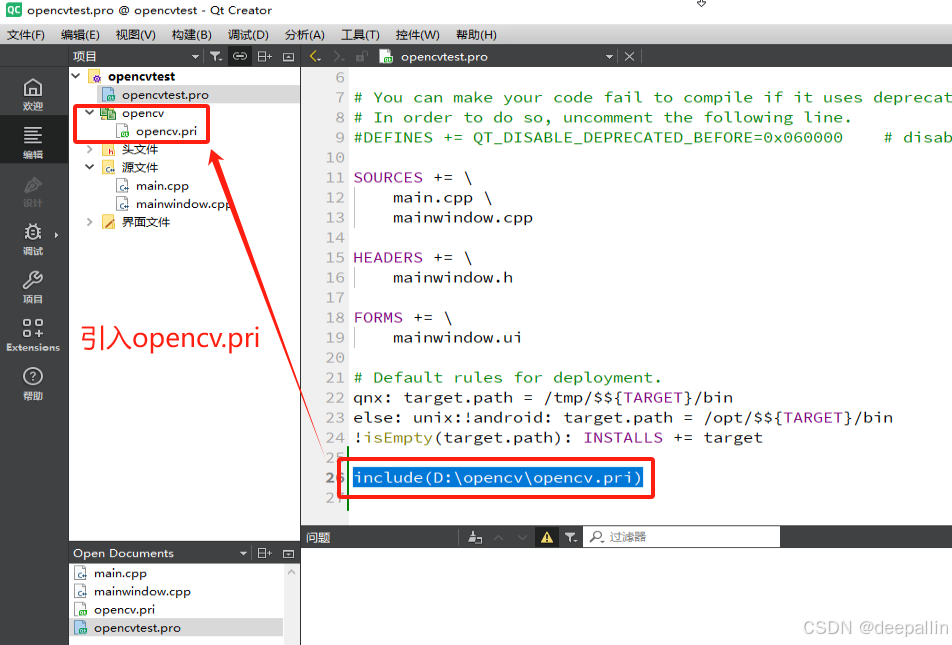Collapse the opencvtest project node
The image size is (952, 645).
[x=76, y=76]
